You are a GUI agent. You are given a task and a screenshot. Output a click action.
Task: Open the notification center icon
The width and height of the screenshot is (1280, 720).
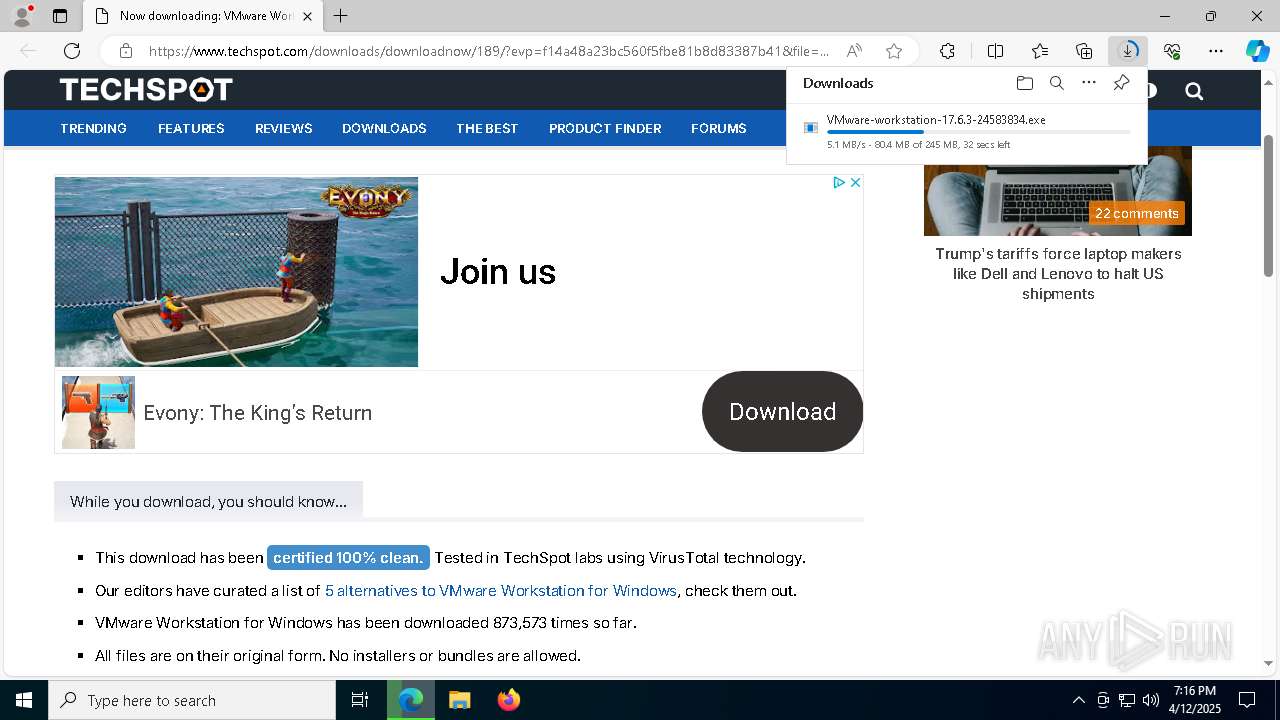pos(1248,700)
